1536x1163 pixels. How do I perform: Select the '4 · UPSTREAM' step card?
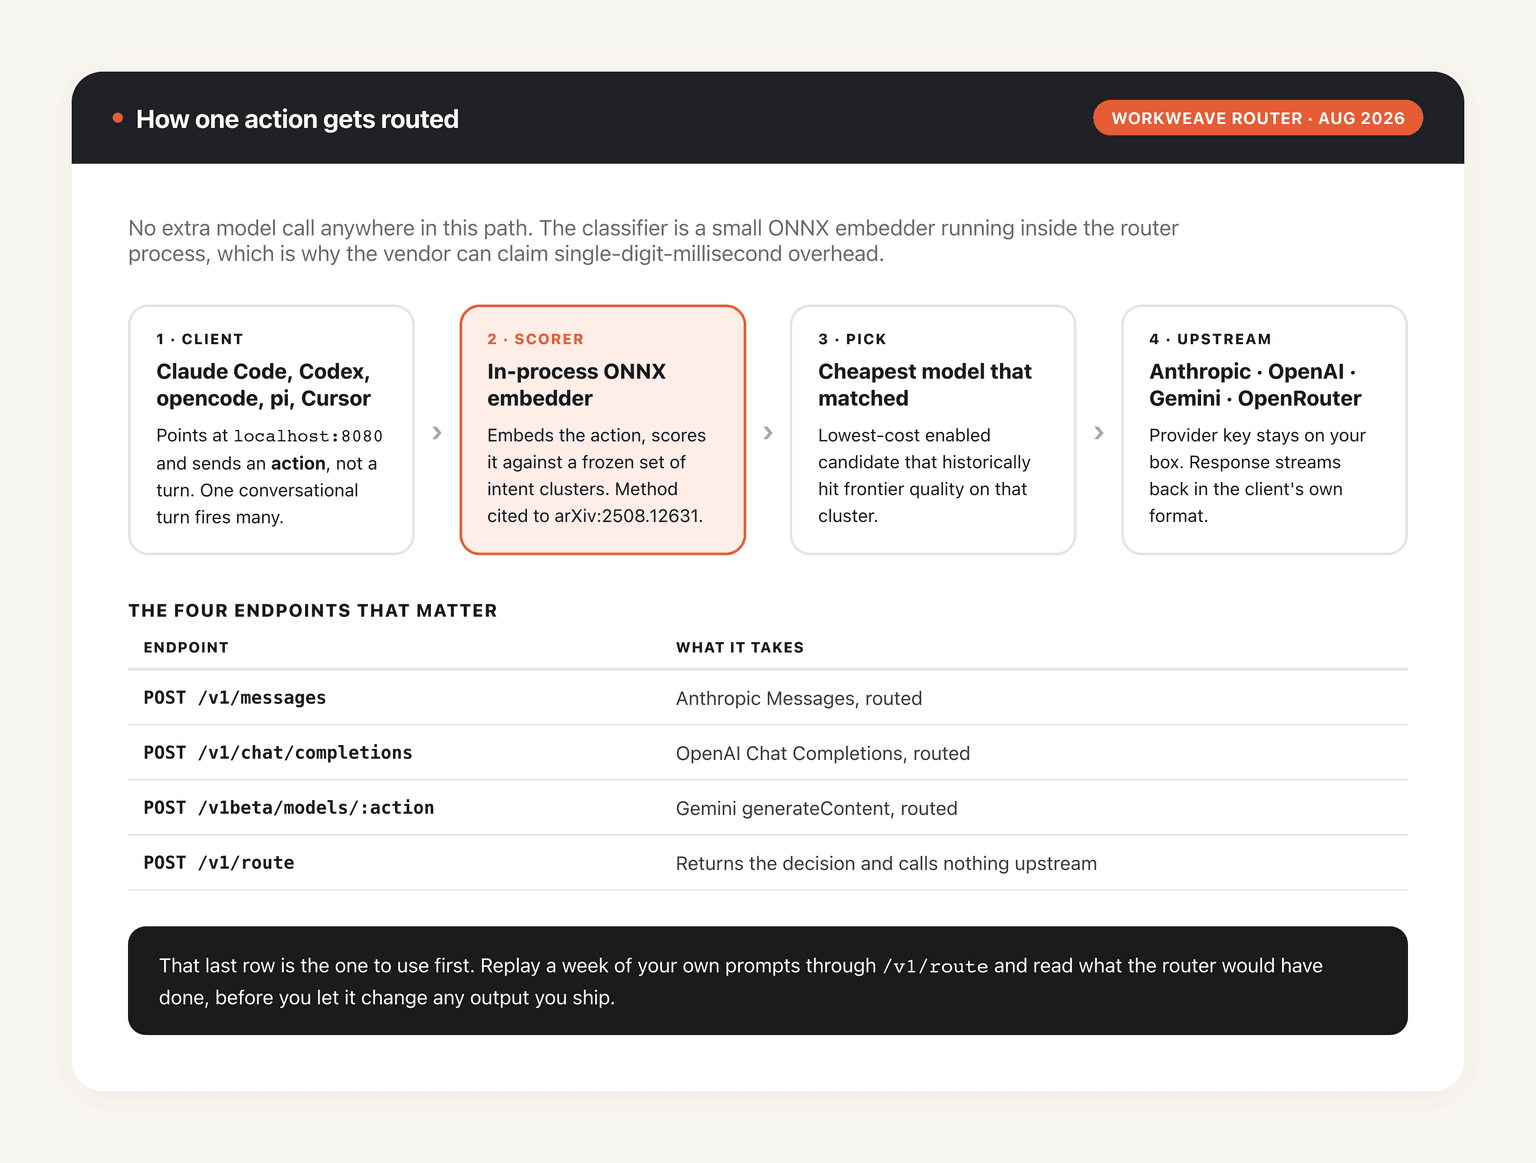(x=1264, y=430)
